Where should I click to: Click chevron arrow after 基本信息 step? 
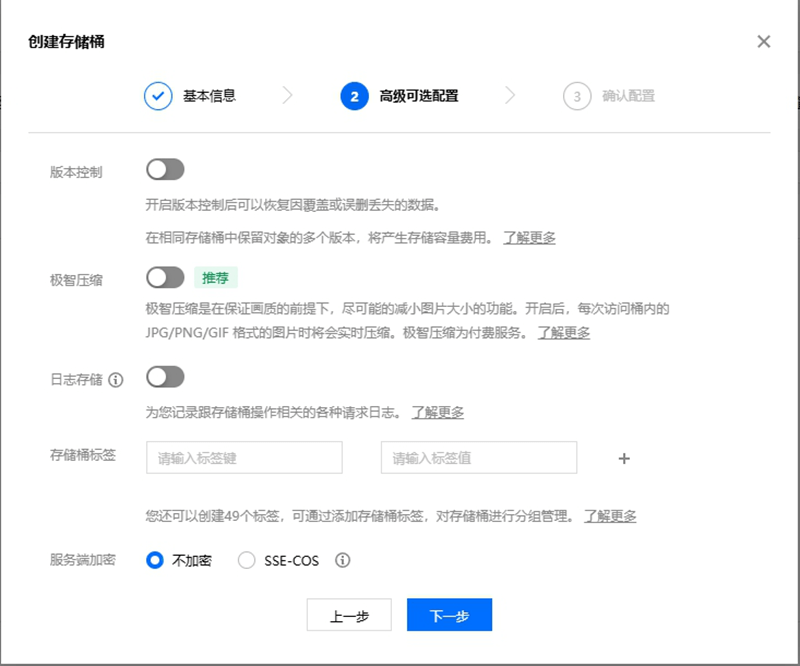click(288, 95)
